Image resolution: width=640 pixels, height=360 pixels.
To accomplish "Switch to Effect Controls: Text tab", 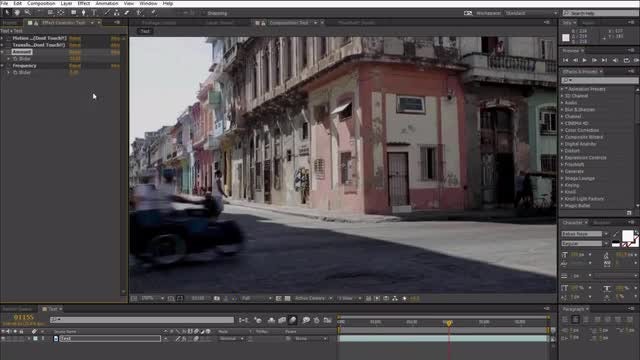I will click(63, 23).
